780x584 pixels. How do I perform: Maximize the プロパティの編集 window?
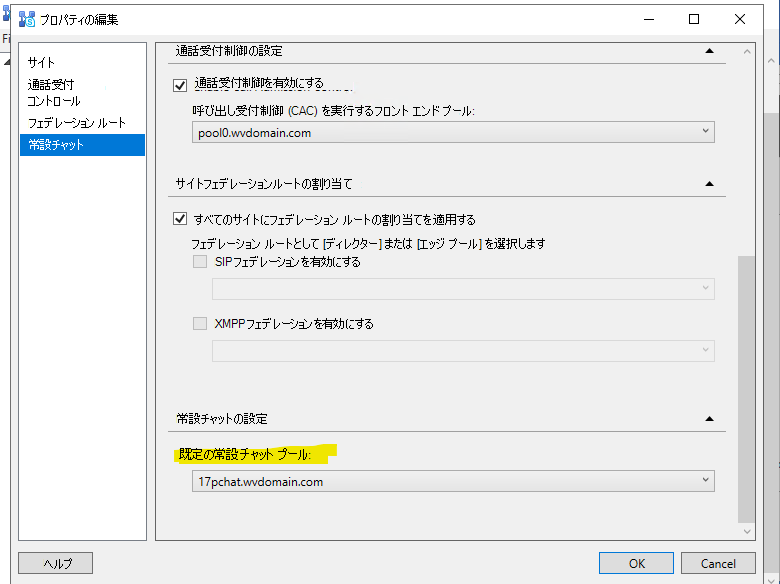(694, 19)
